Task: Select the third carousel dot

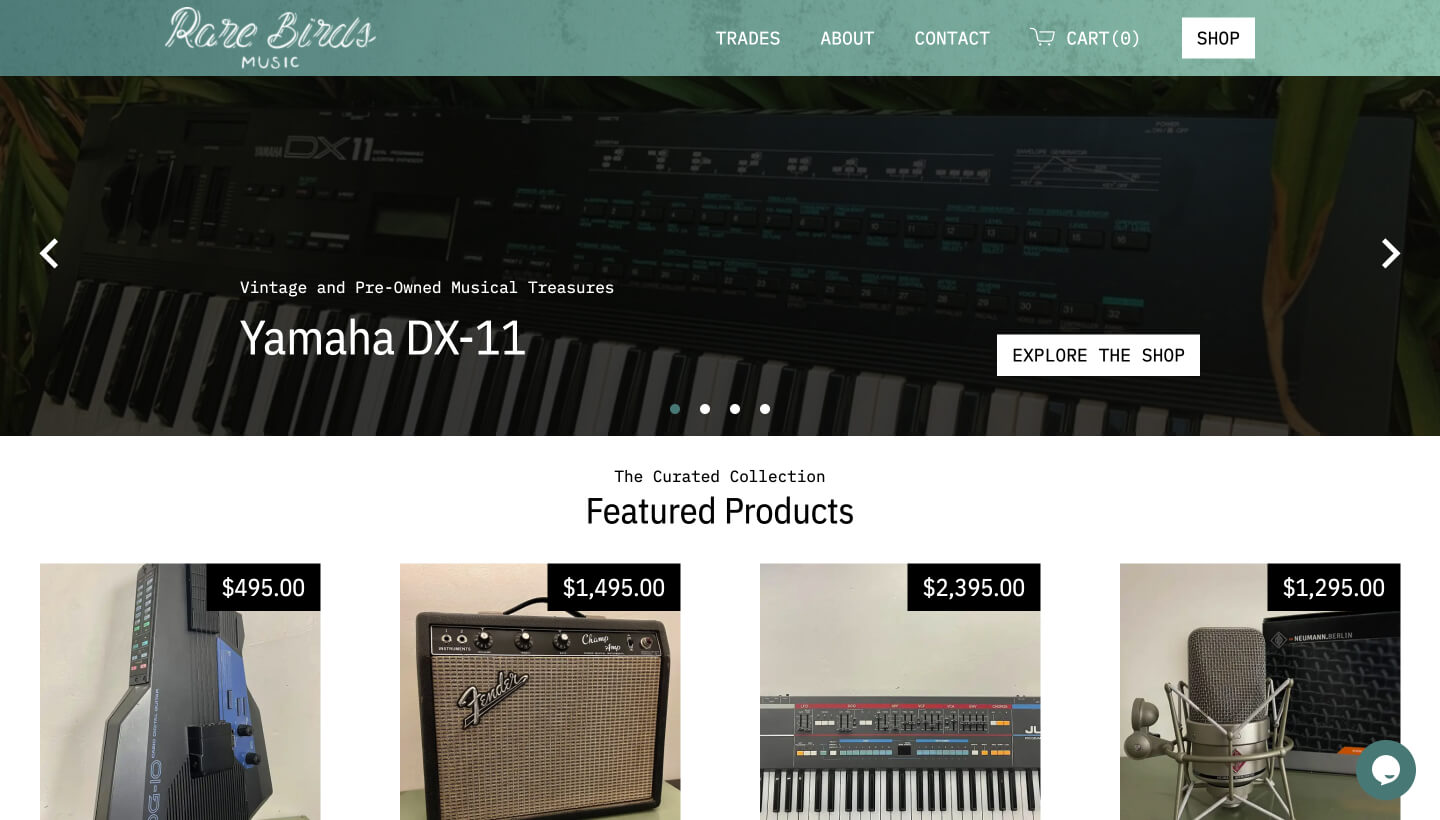Action: (x=735, y=409)
